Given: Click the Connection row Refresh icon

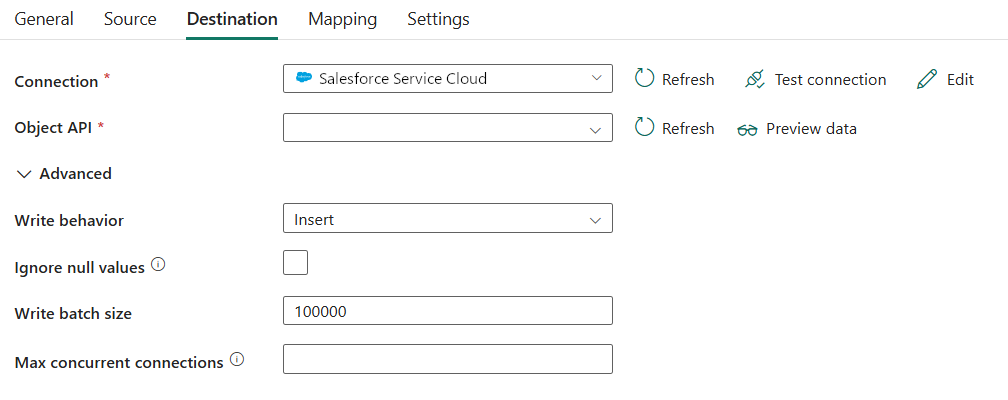Looking at the screenshot, I should tap(645, 79).
